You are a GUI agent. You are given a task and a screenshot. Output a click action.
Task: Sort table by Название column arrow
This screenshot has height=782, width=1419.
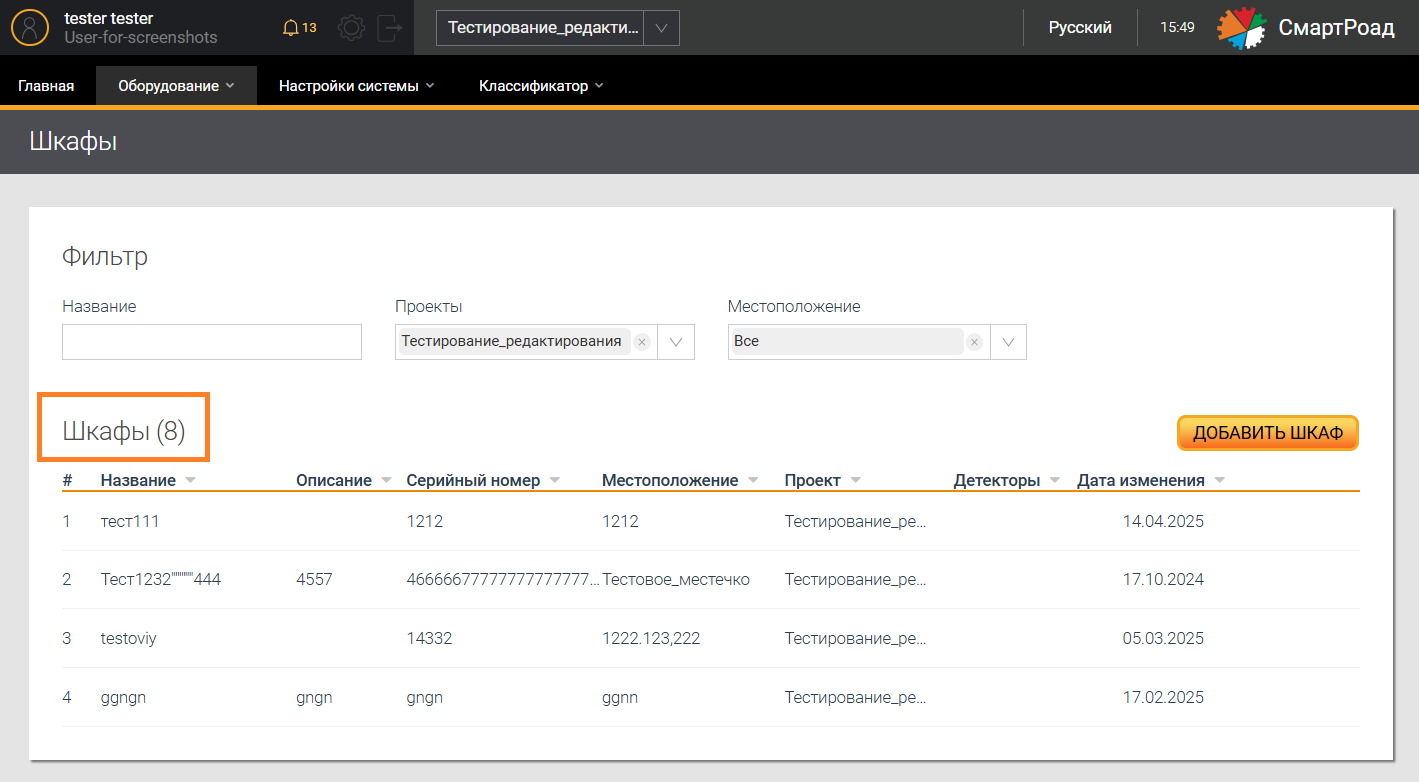190,481
